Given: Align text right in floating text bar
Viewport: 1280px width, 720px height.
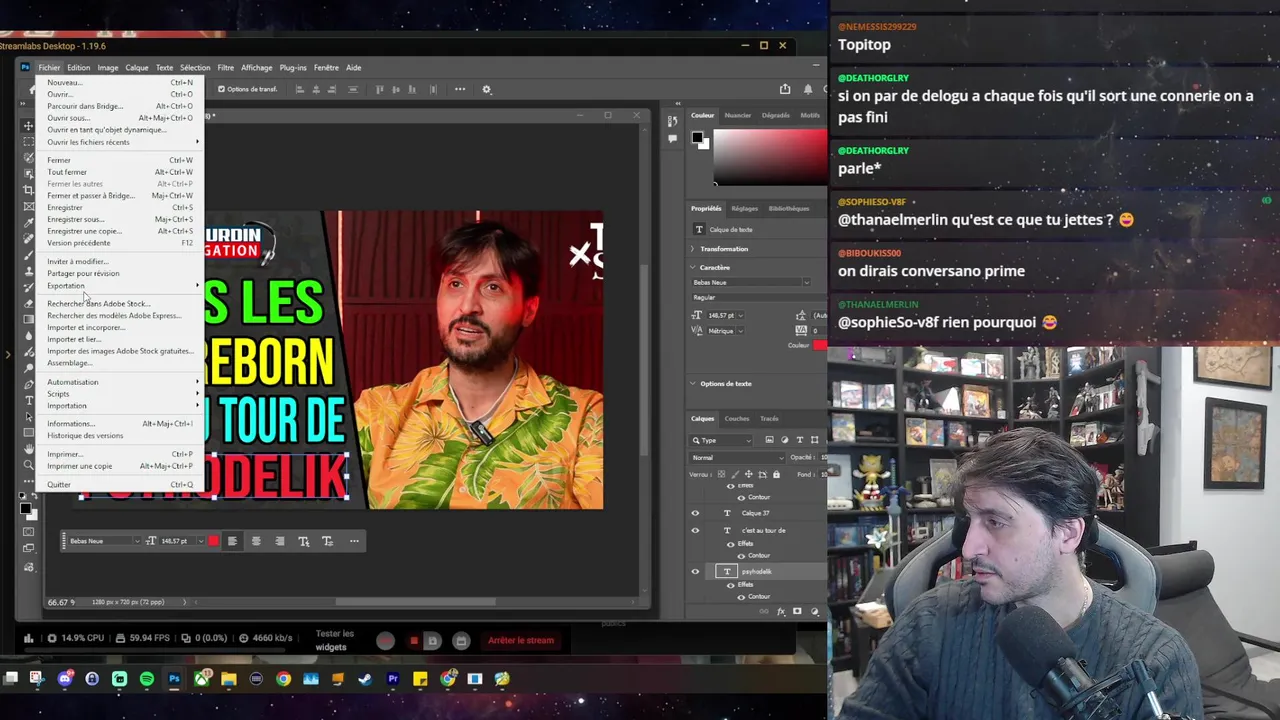Looking at the screenshot, I should [x=280, y=541].
